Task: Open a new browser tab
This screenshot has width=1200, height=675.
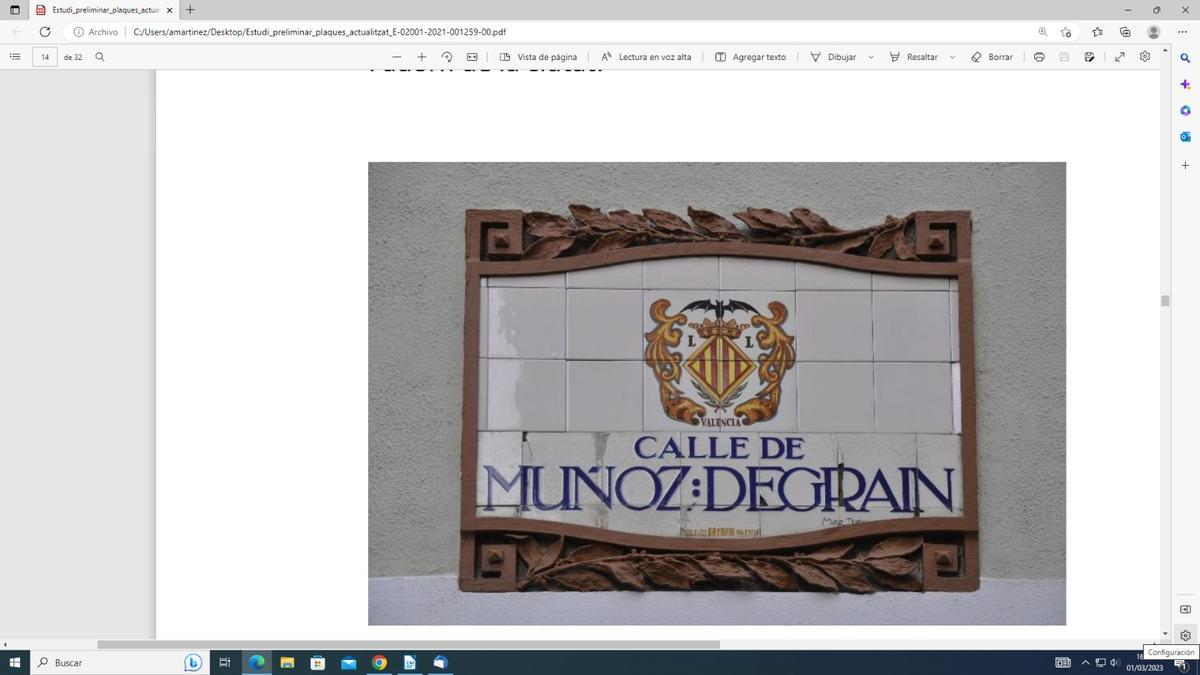Action: (189, 10)
